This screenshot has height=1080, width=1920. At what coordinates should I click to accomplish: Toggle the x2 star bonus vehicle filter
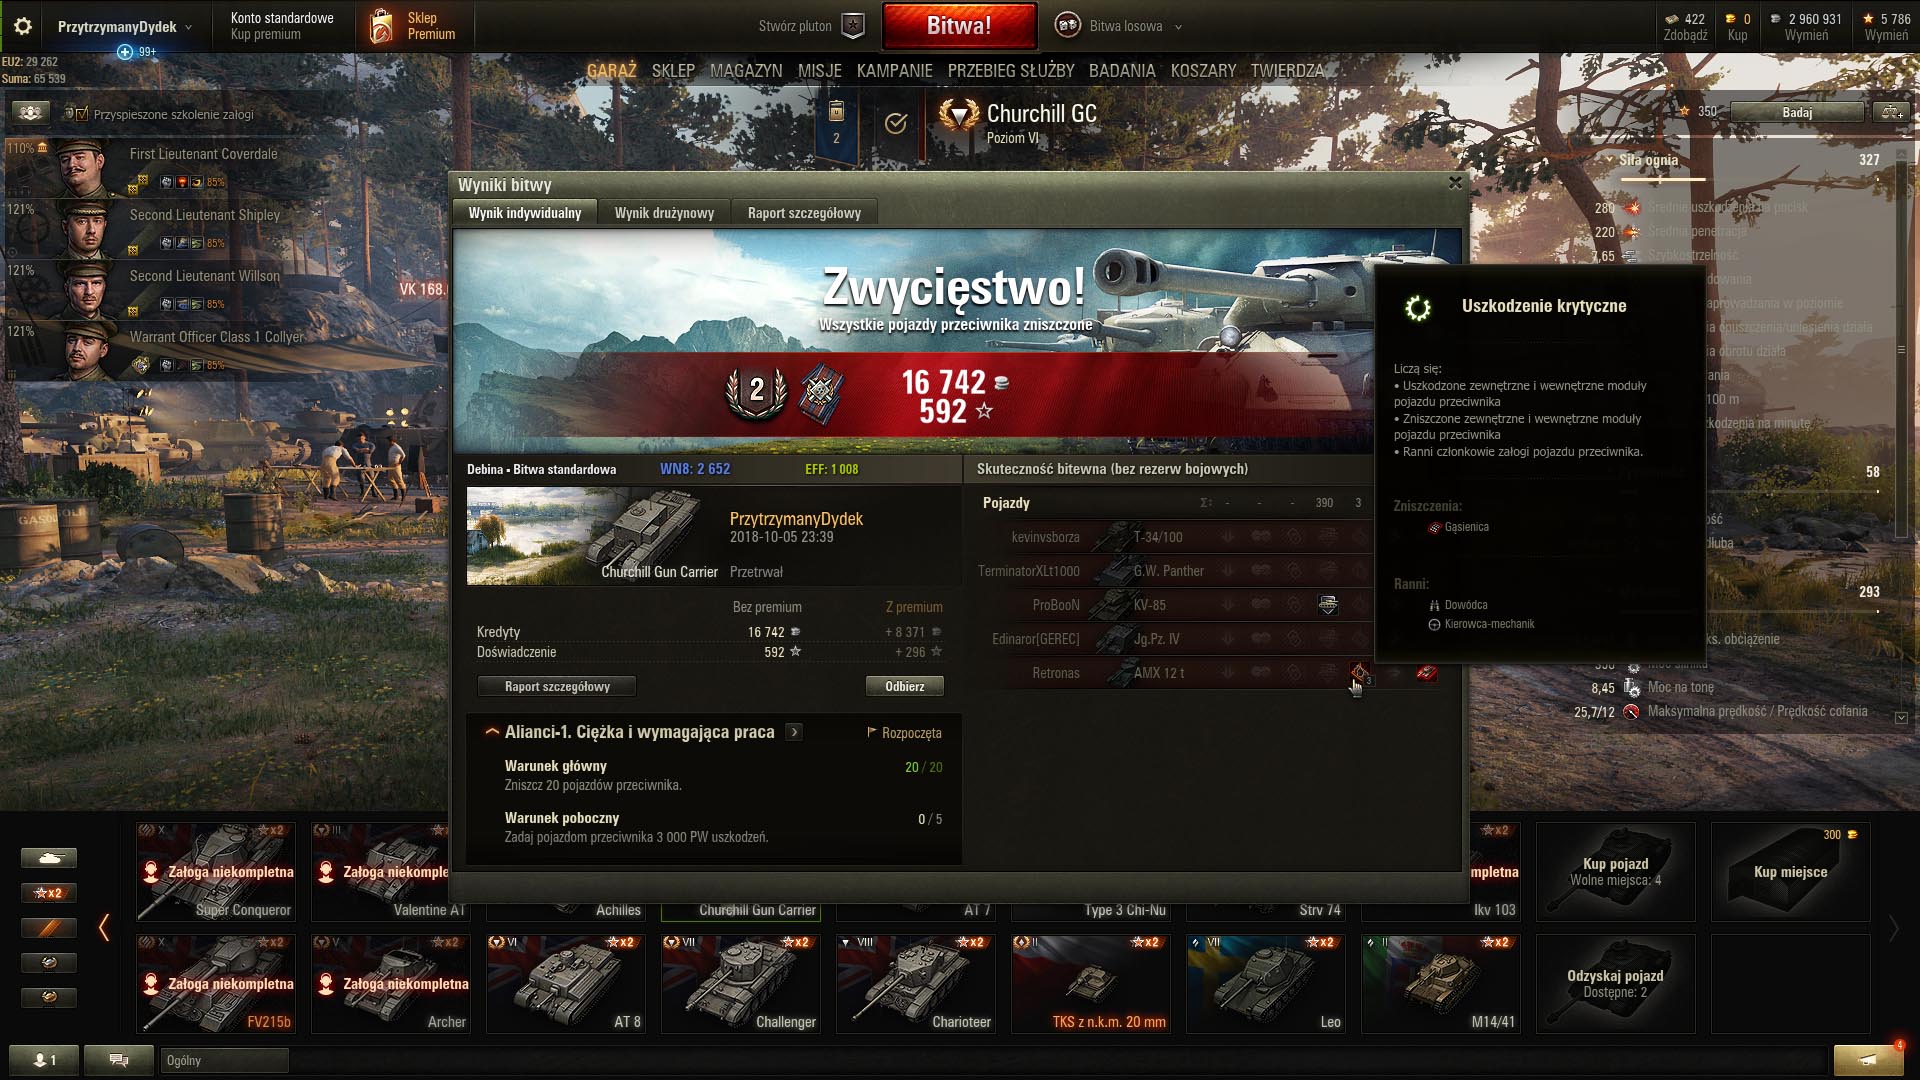pyautogui.click(x=48, y=893)
